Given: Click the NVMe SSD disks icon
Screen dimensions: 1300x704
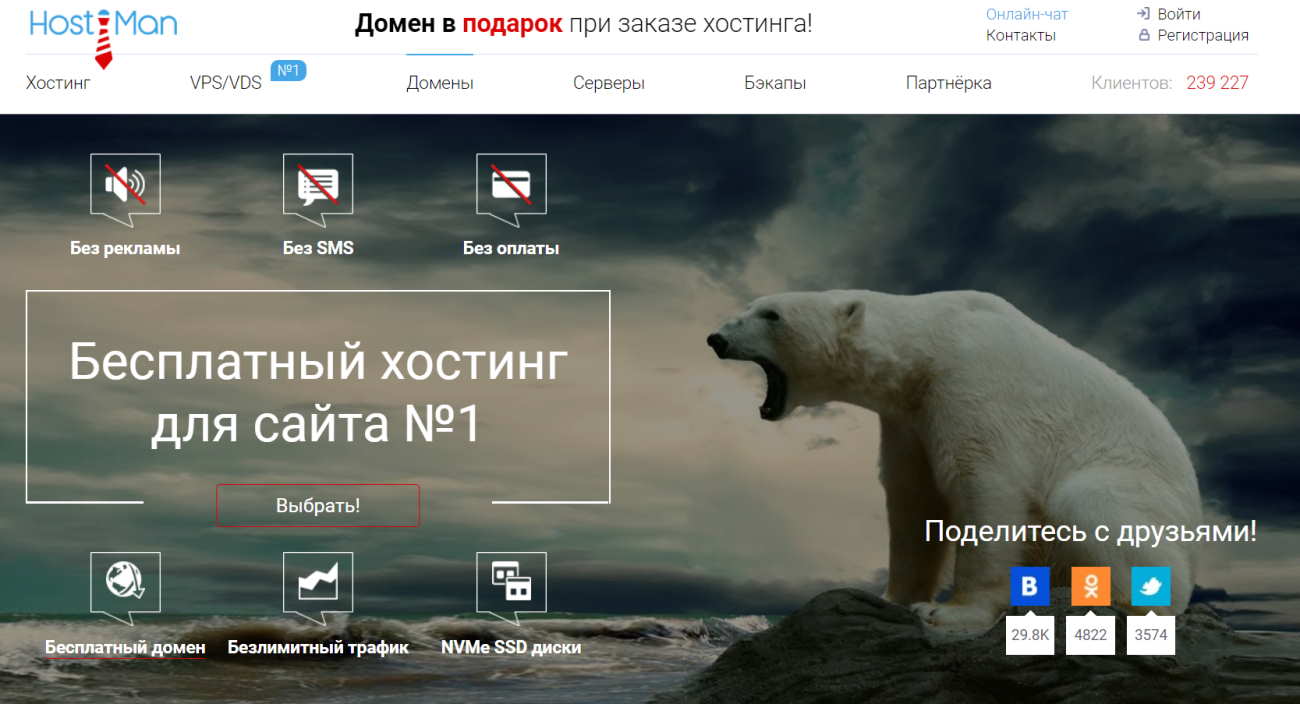Looking at the screenshot, I should (511, 582).
